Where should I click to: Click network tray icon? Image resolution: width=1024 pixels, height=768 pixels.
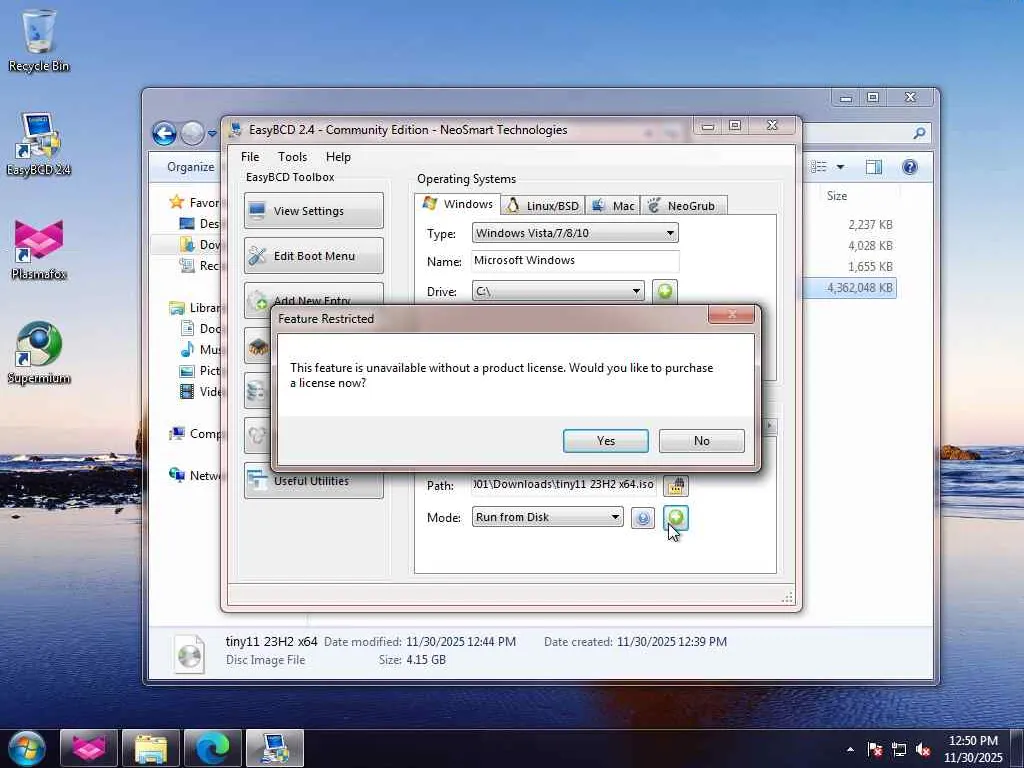click(899, 749)
